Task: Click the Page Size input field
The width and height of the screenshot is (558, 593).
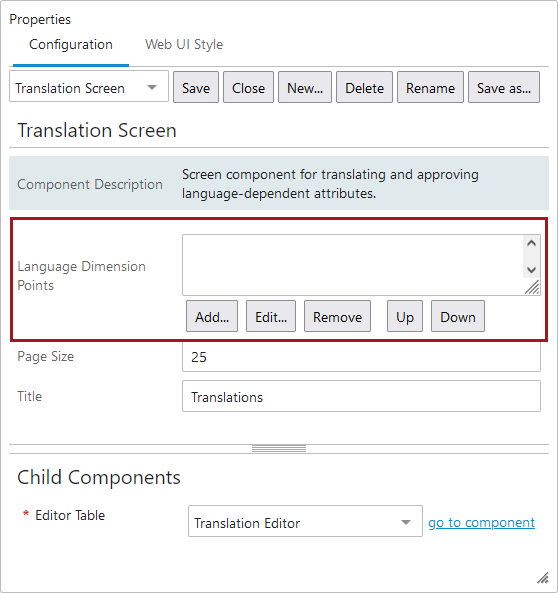Action: click(x=361, y=356)
